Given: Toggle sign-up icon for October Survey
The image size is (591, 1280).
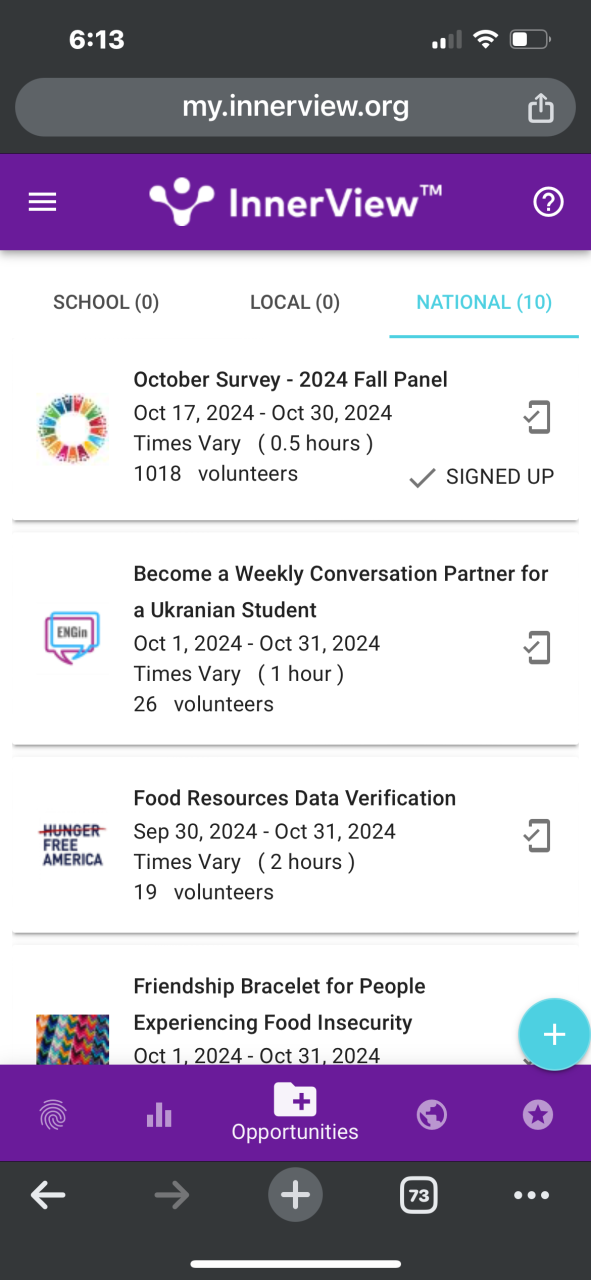Looking at the screenshot, I should [538, 417].
